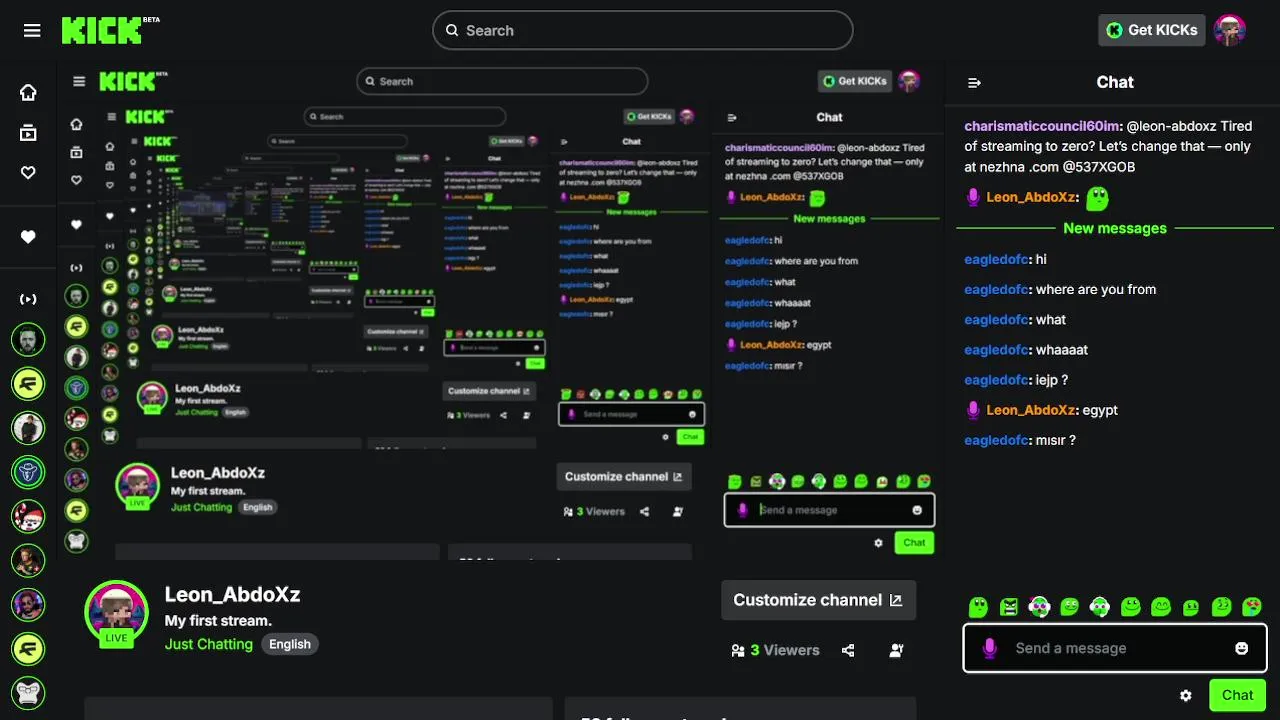
Task: Open the charismaticcouncil60im username in chat
Action: click(x=1042, y=126)
